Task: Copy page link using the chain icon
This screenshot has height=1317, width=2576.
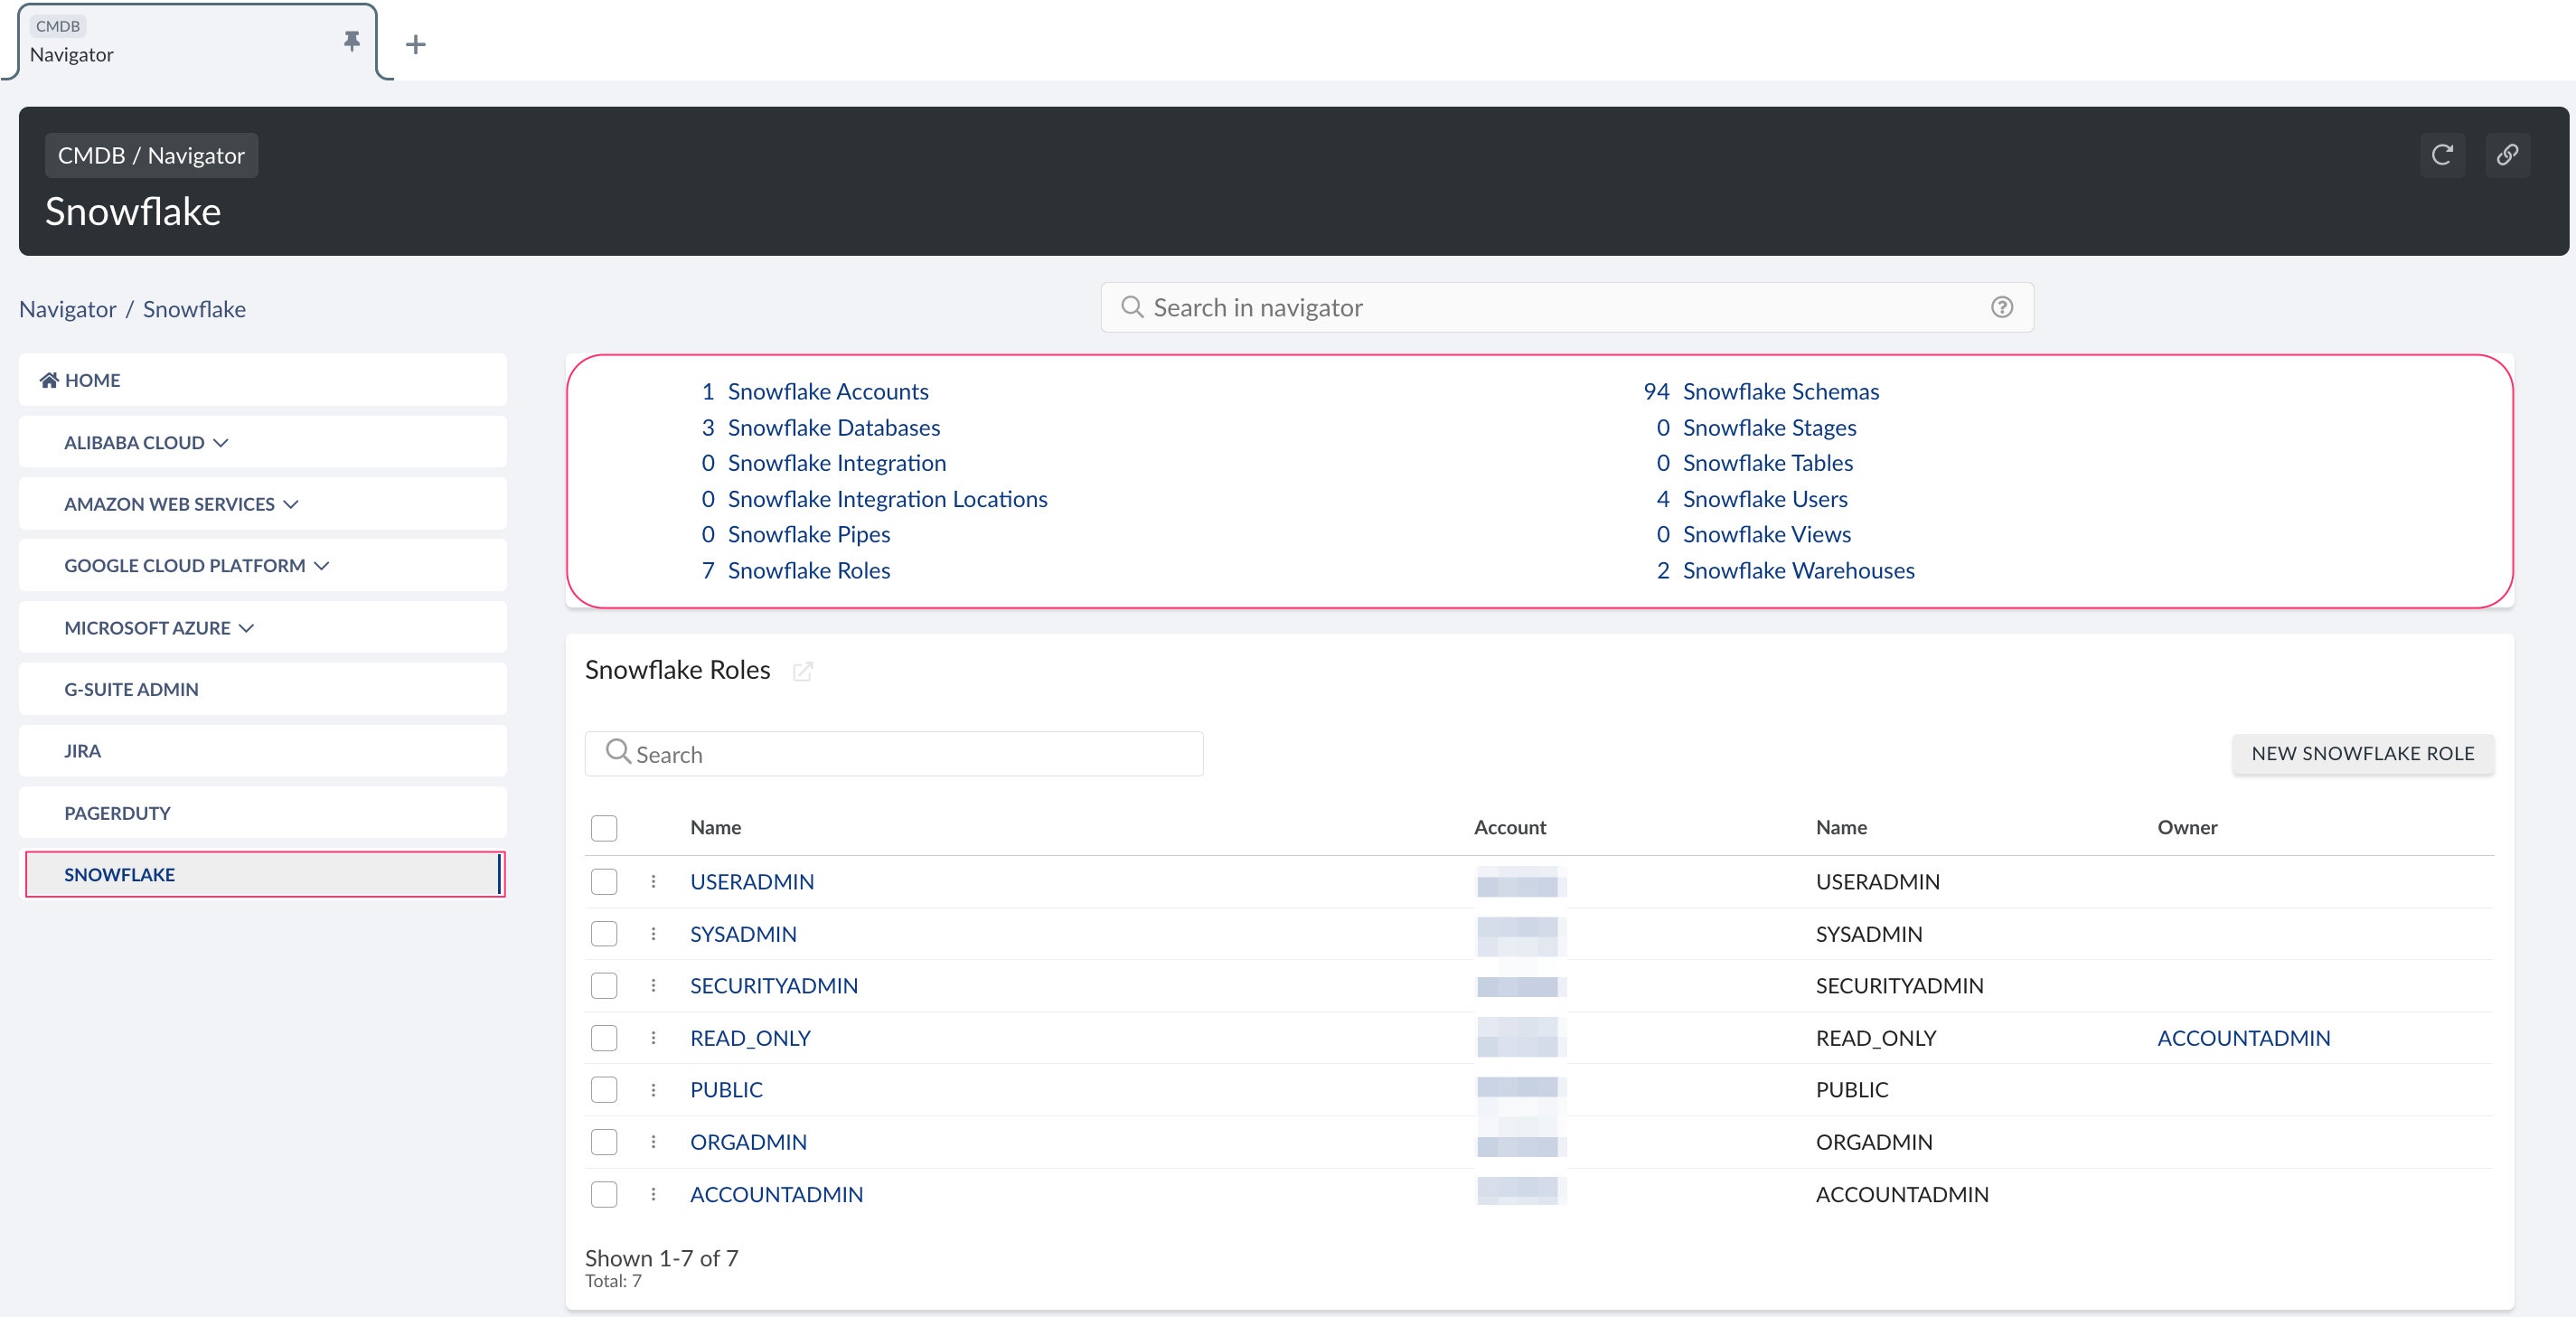Action: click(2507, 155)
